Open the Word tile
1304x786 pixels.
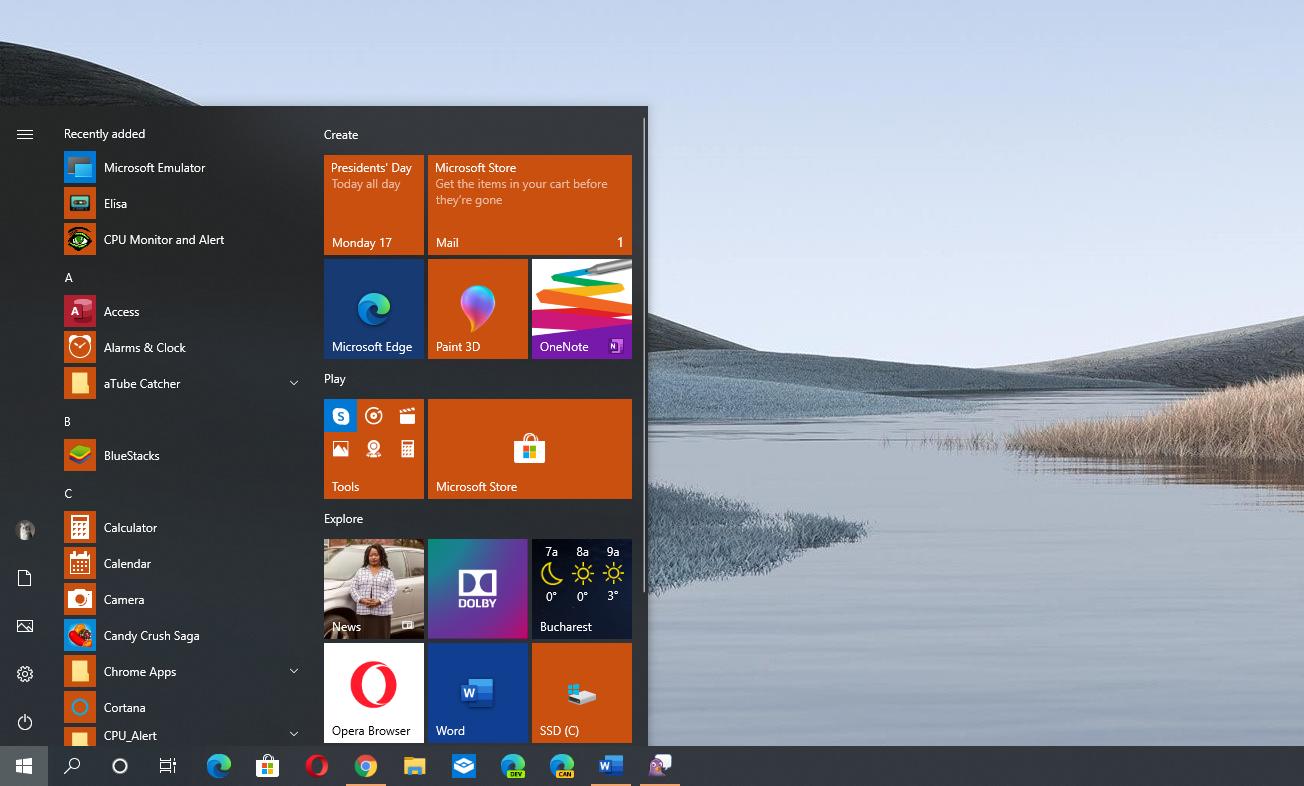point(478,693)
